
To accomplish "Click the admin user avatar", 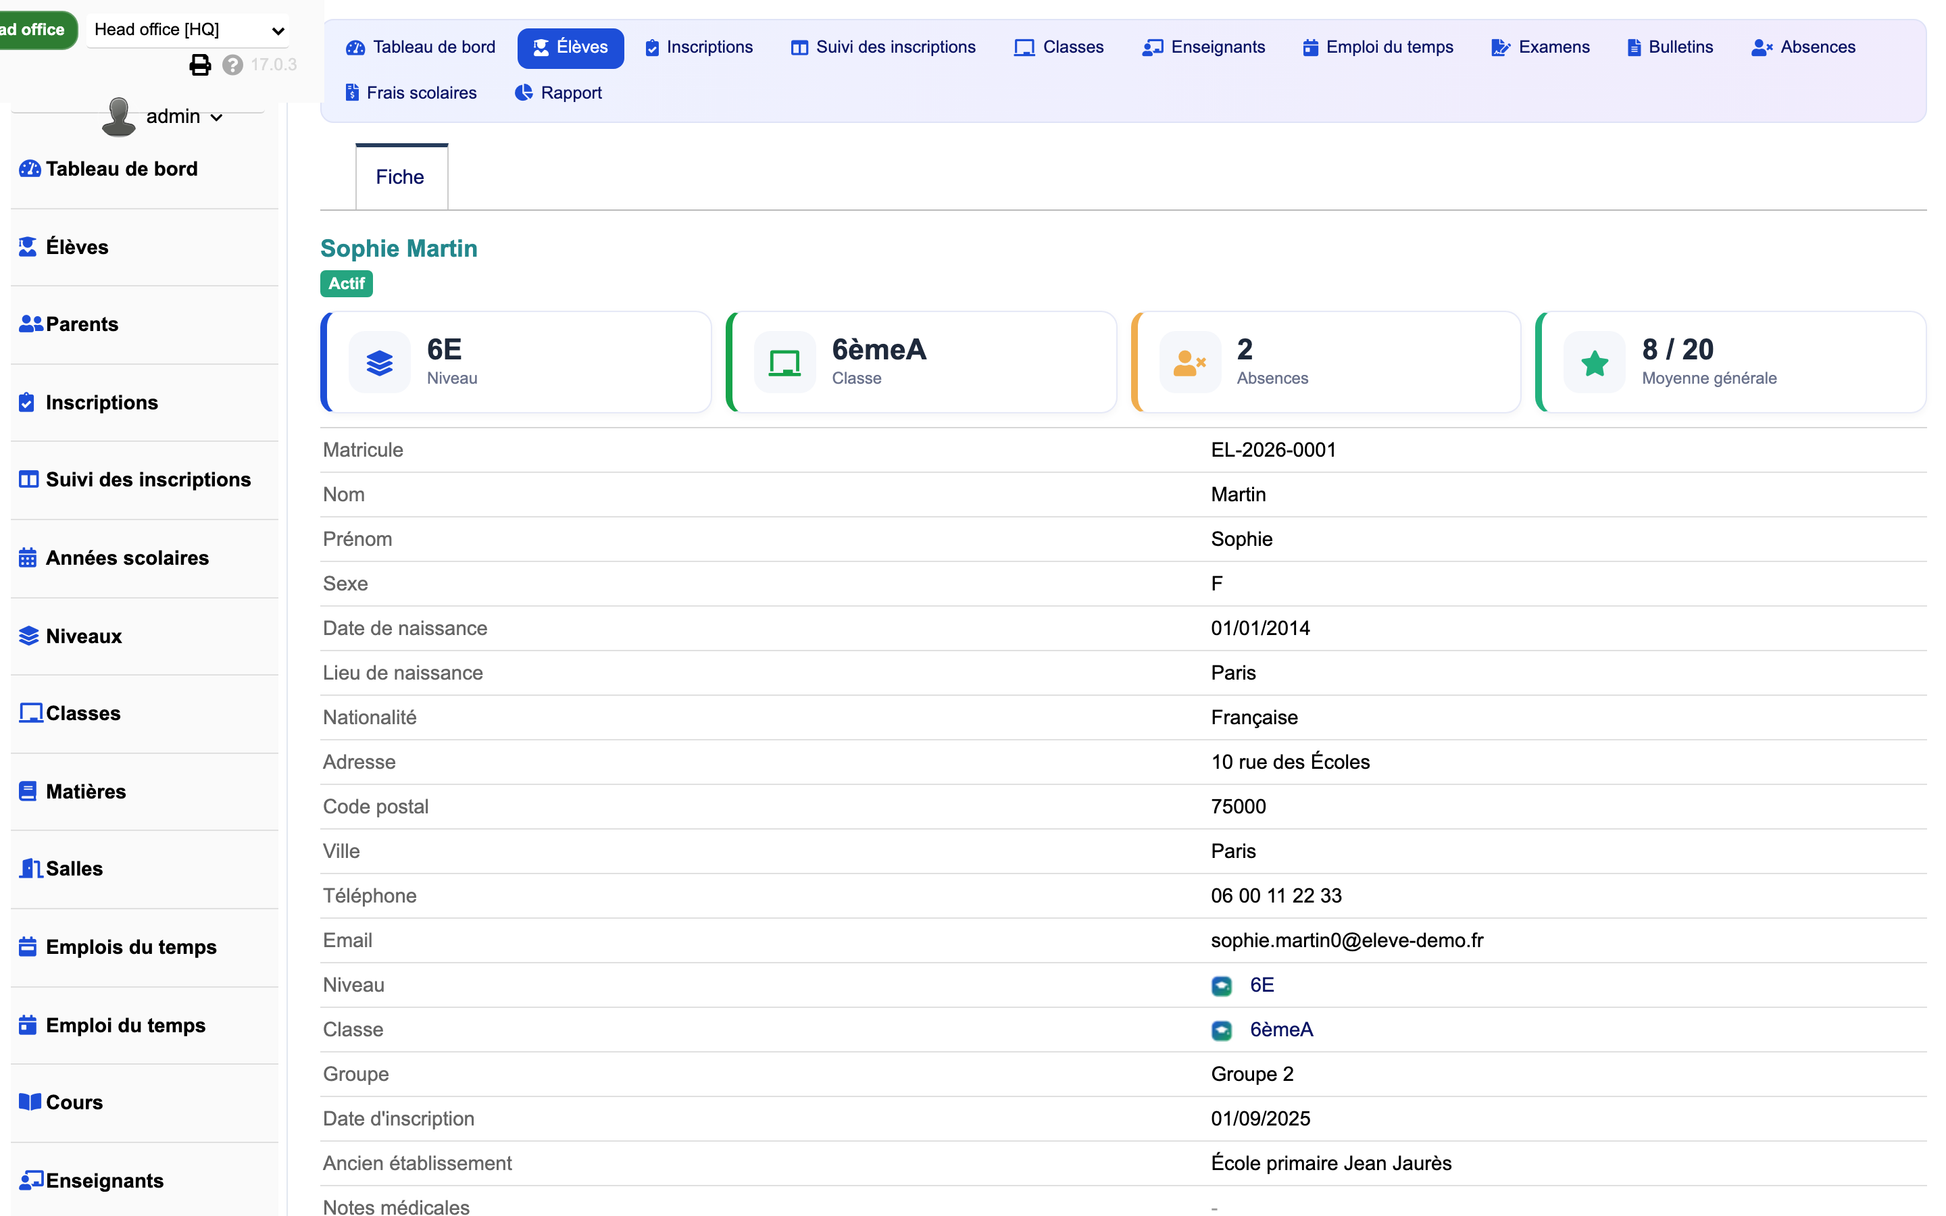I will click(x=119, y=116).
